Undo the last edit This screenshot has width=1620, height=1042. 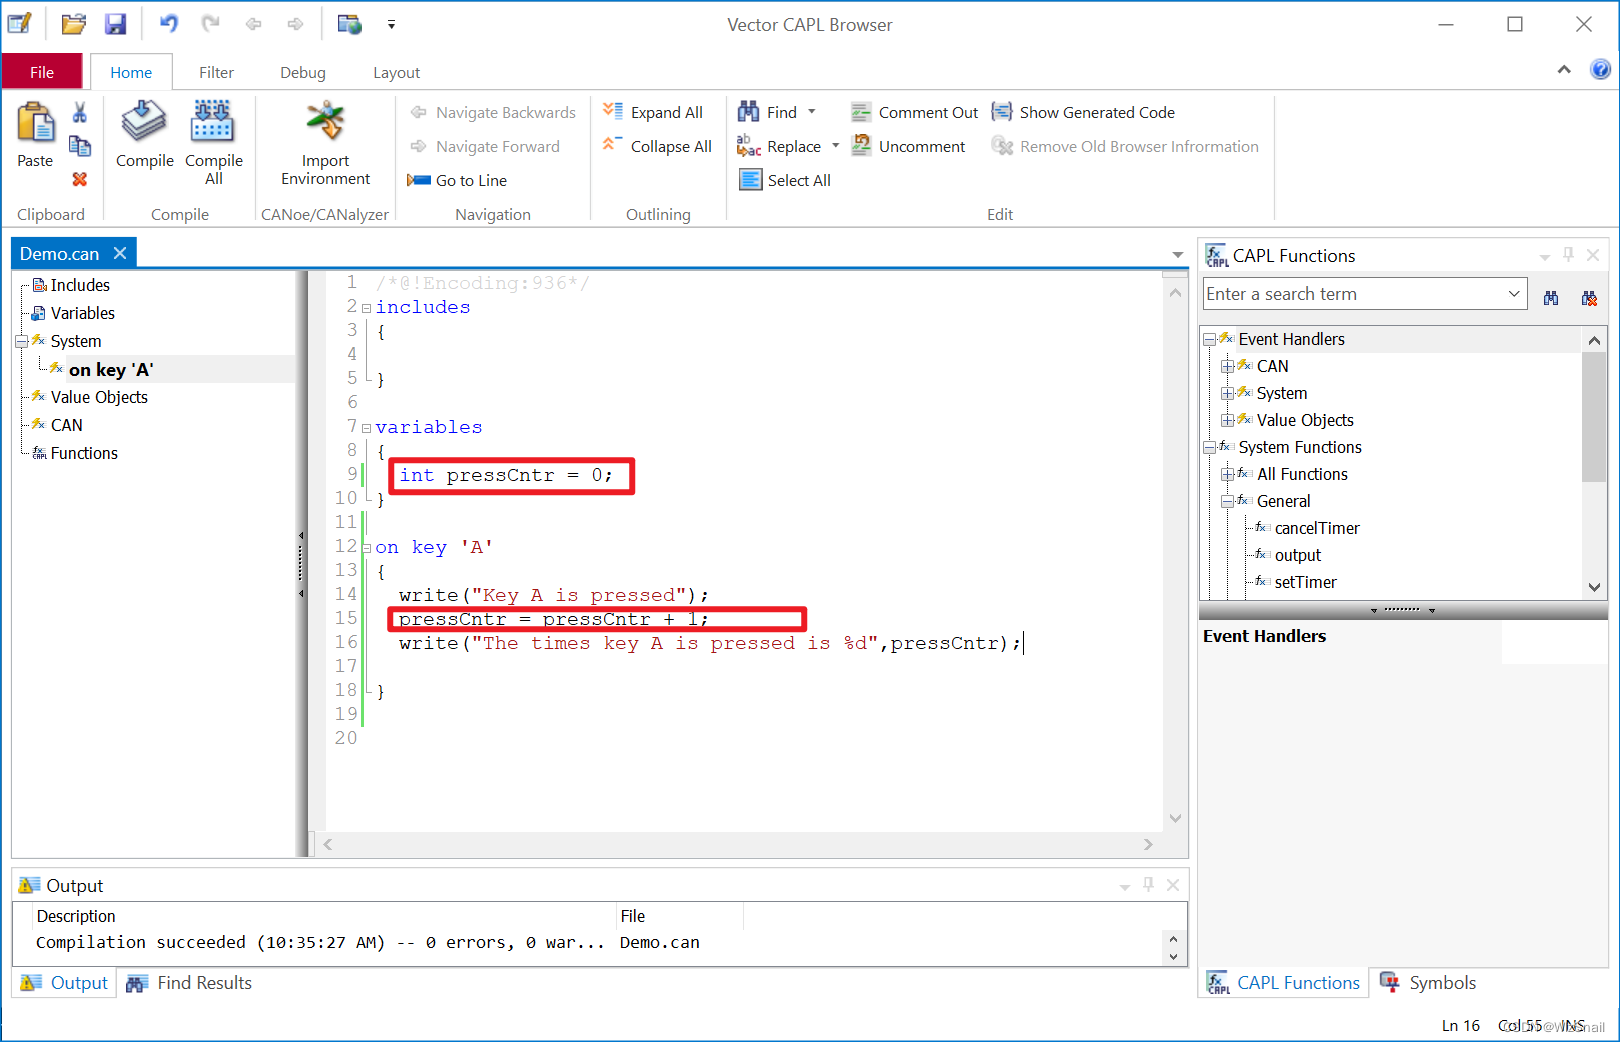point(168,24)
